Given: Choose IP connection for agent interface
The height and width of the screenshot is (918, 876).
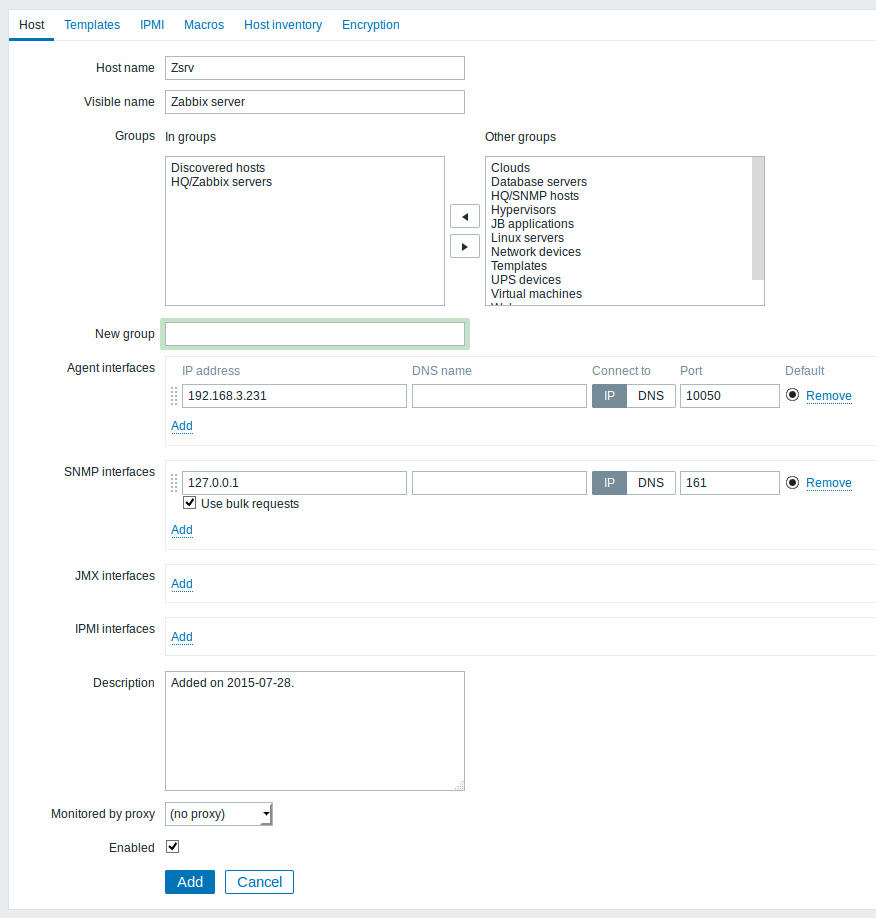Looking at the screenshot, I should pos(610,396).
